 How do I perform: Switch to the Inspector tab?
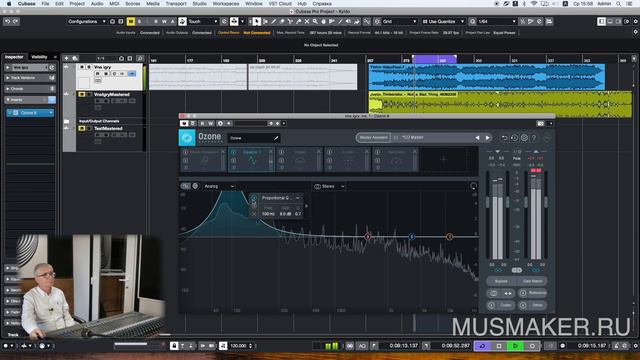[14, 57]
